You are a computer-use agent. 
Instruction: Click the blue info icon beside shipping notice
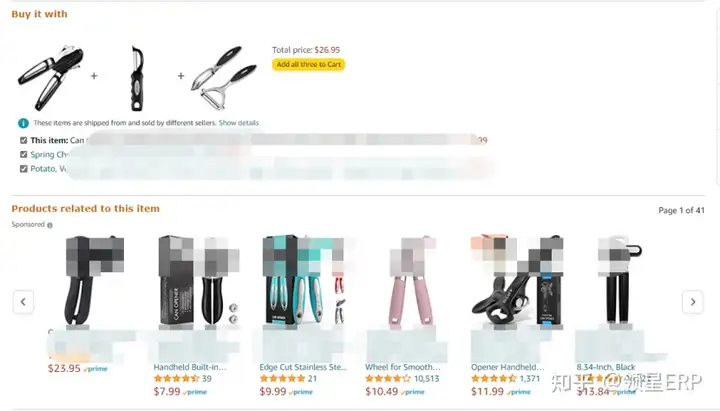[23, 123]
